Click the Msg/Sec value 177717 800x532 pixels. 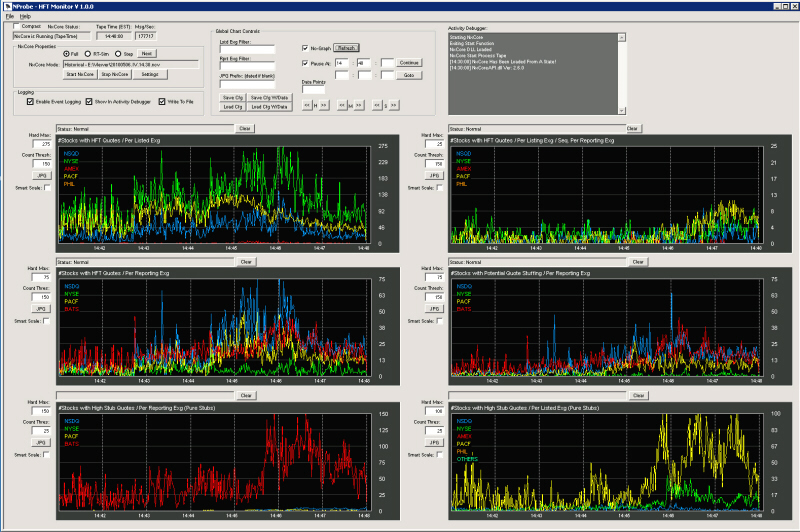[146, 36]
